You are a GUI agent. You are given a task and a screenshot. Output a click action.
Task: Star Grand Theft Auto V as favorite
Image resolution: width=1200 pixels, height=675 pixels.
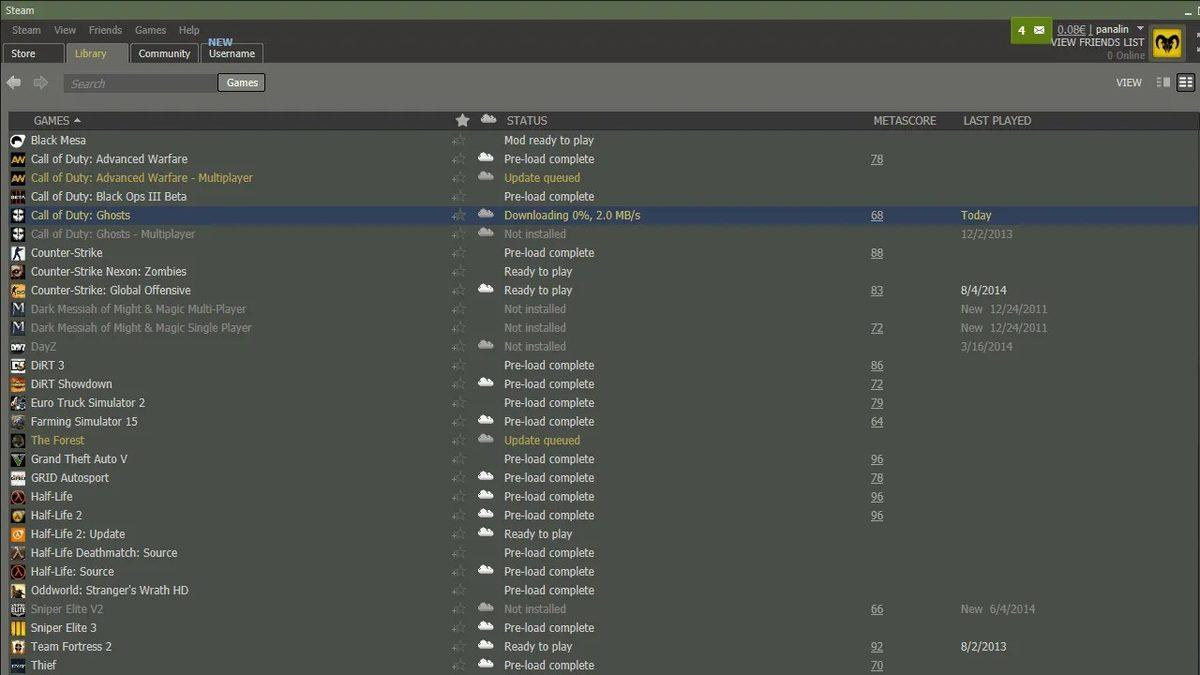point(460,458)
